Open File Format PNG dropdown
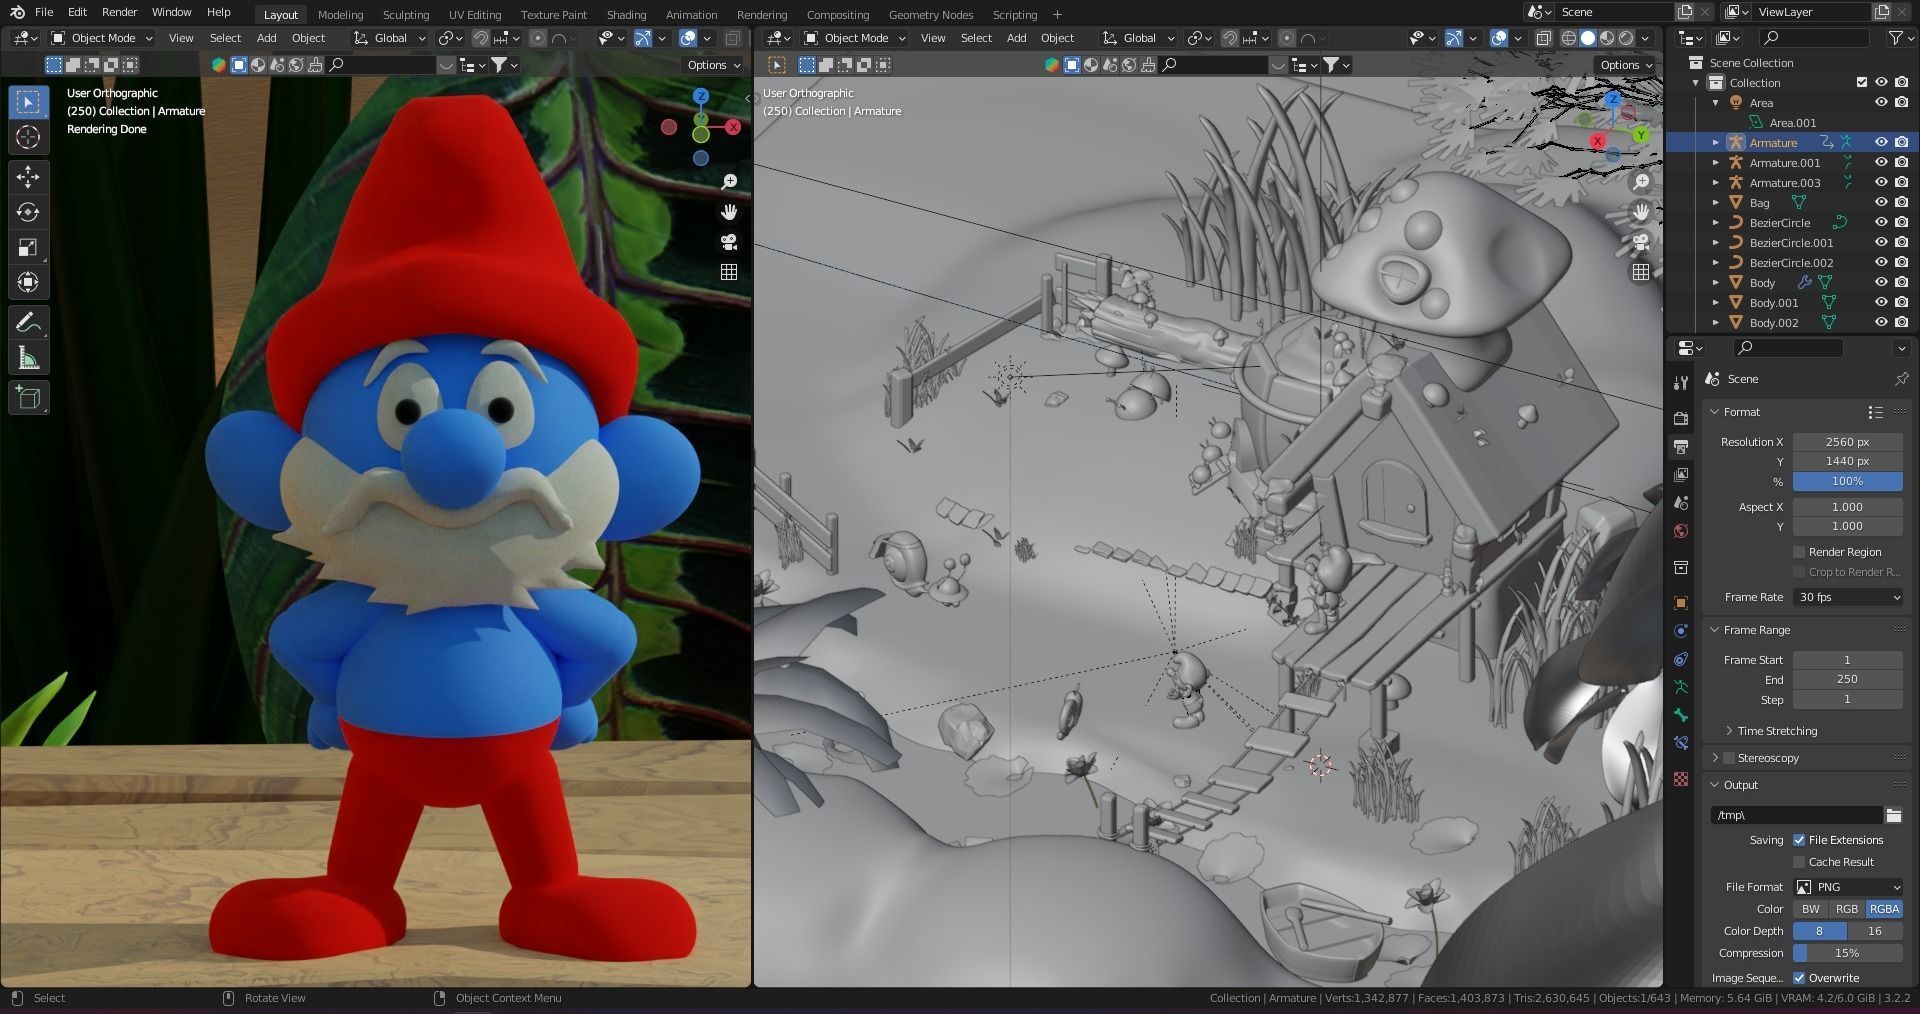1920x1014 pixels. point(1848,887)
